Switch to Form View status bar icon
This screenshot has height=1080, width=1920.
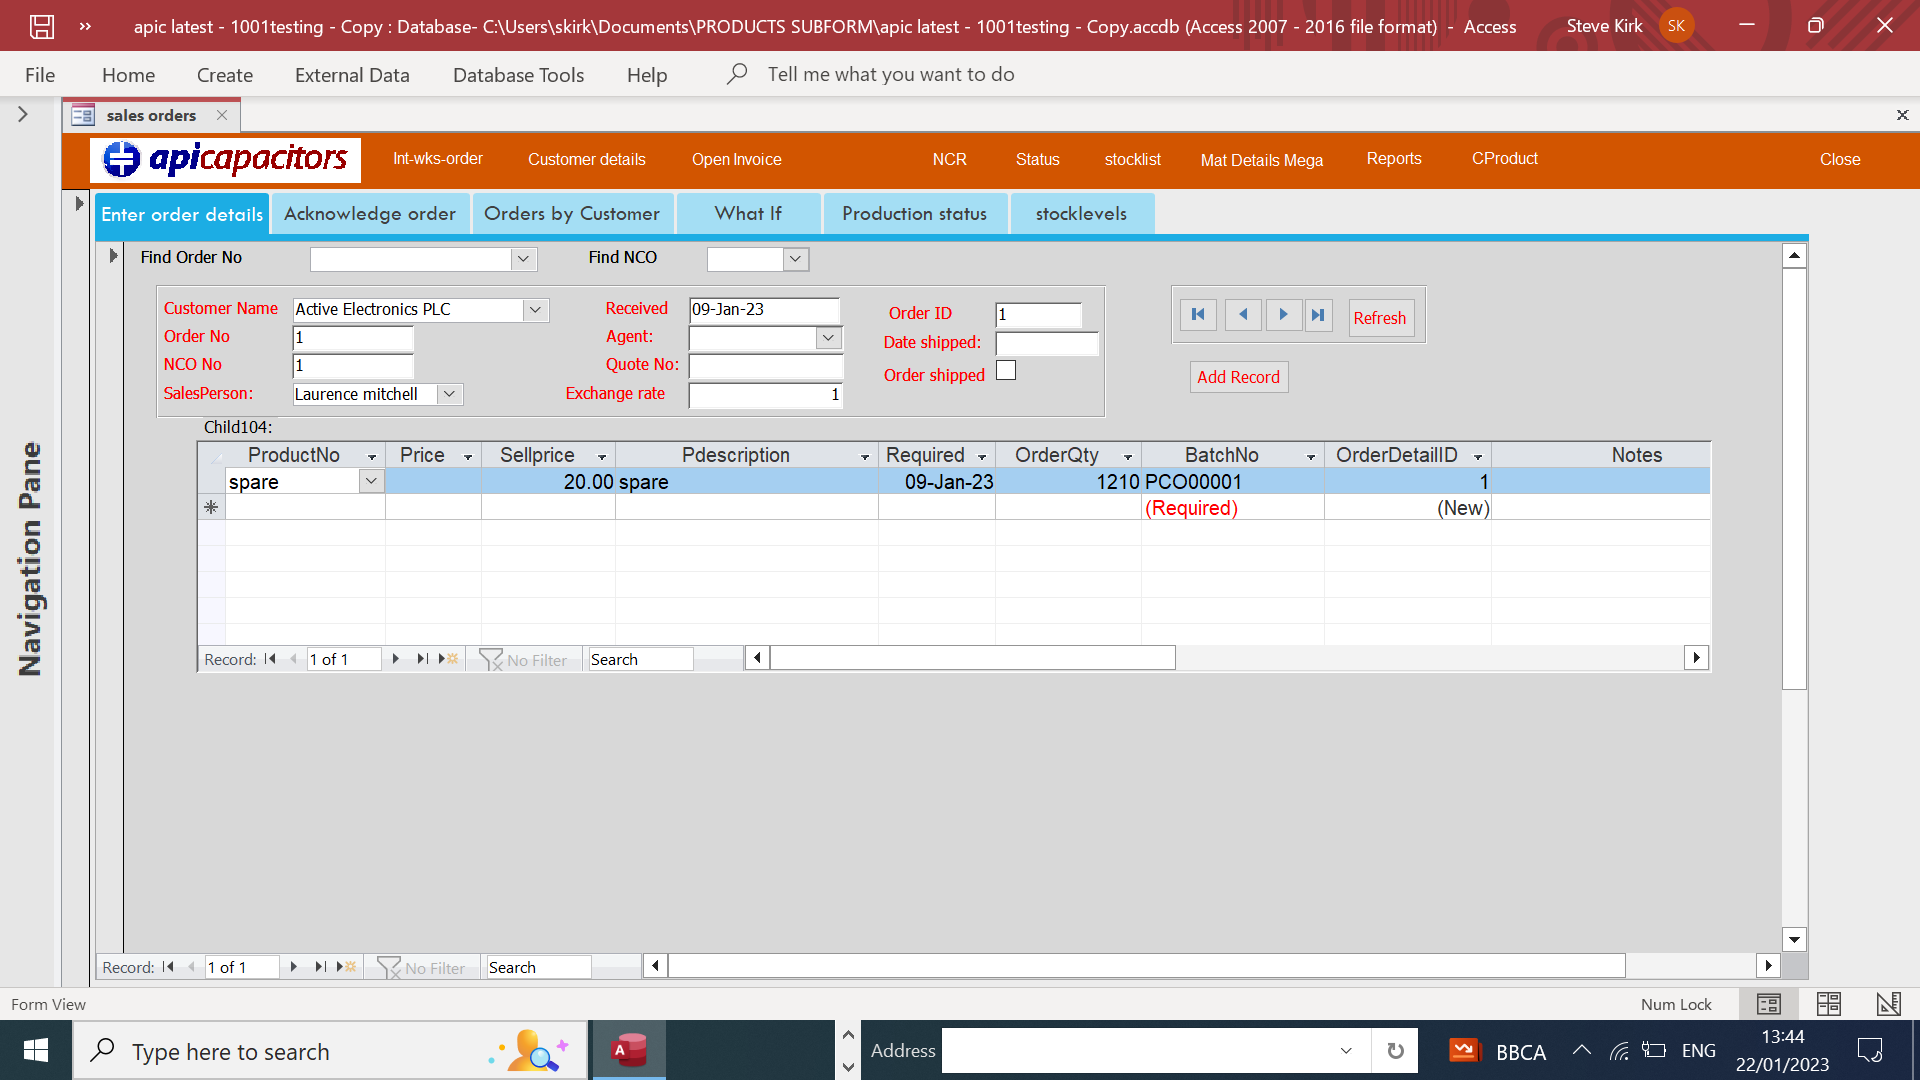1769,1004
